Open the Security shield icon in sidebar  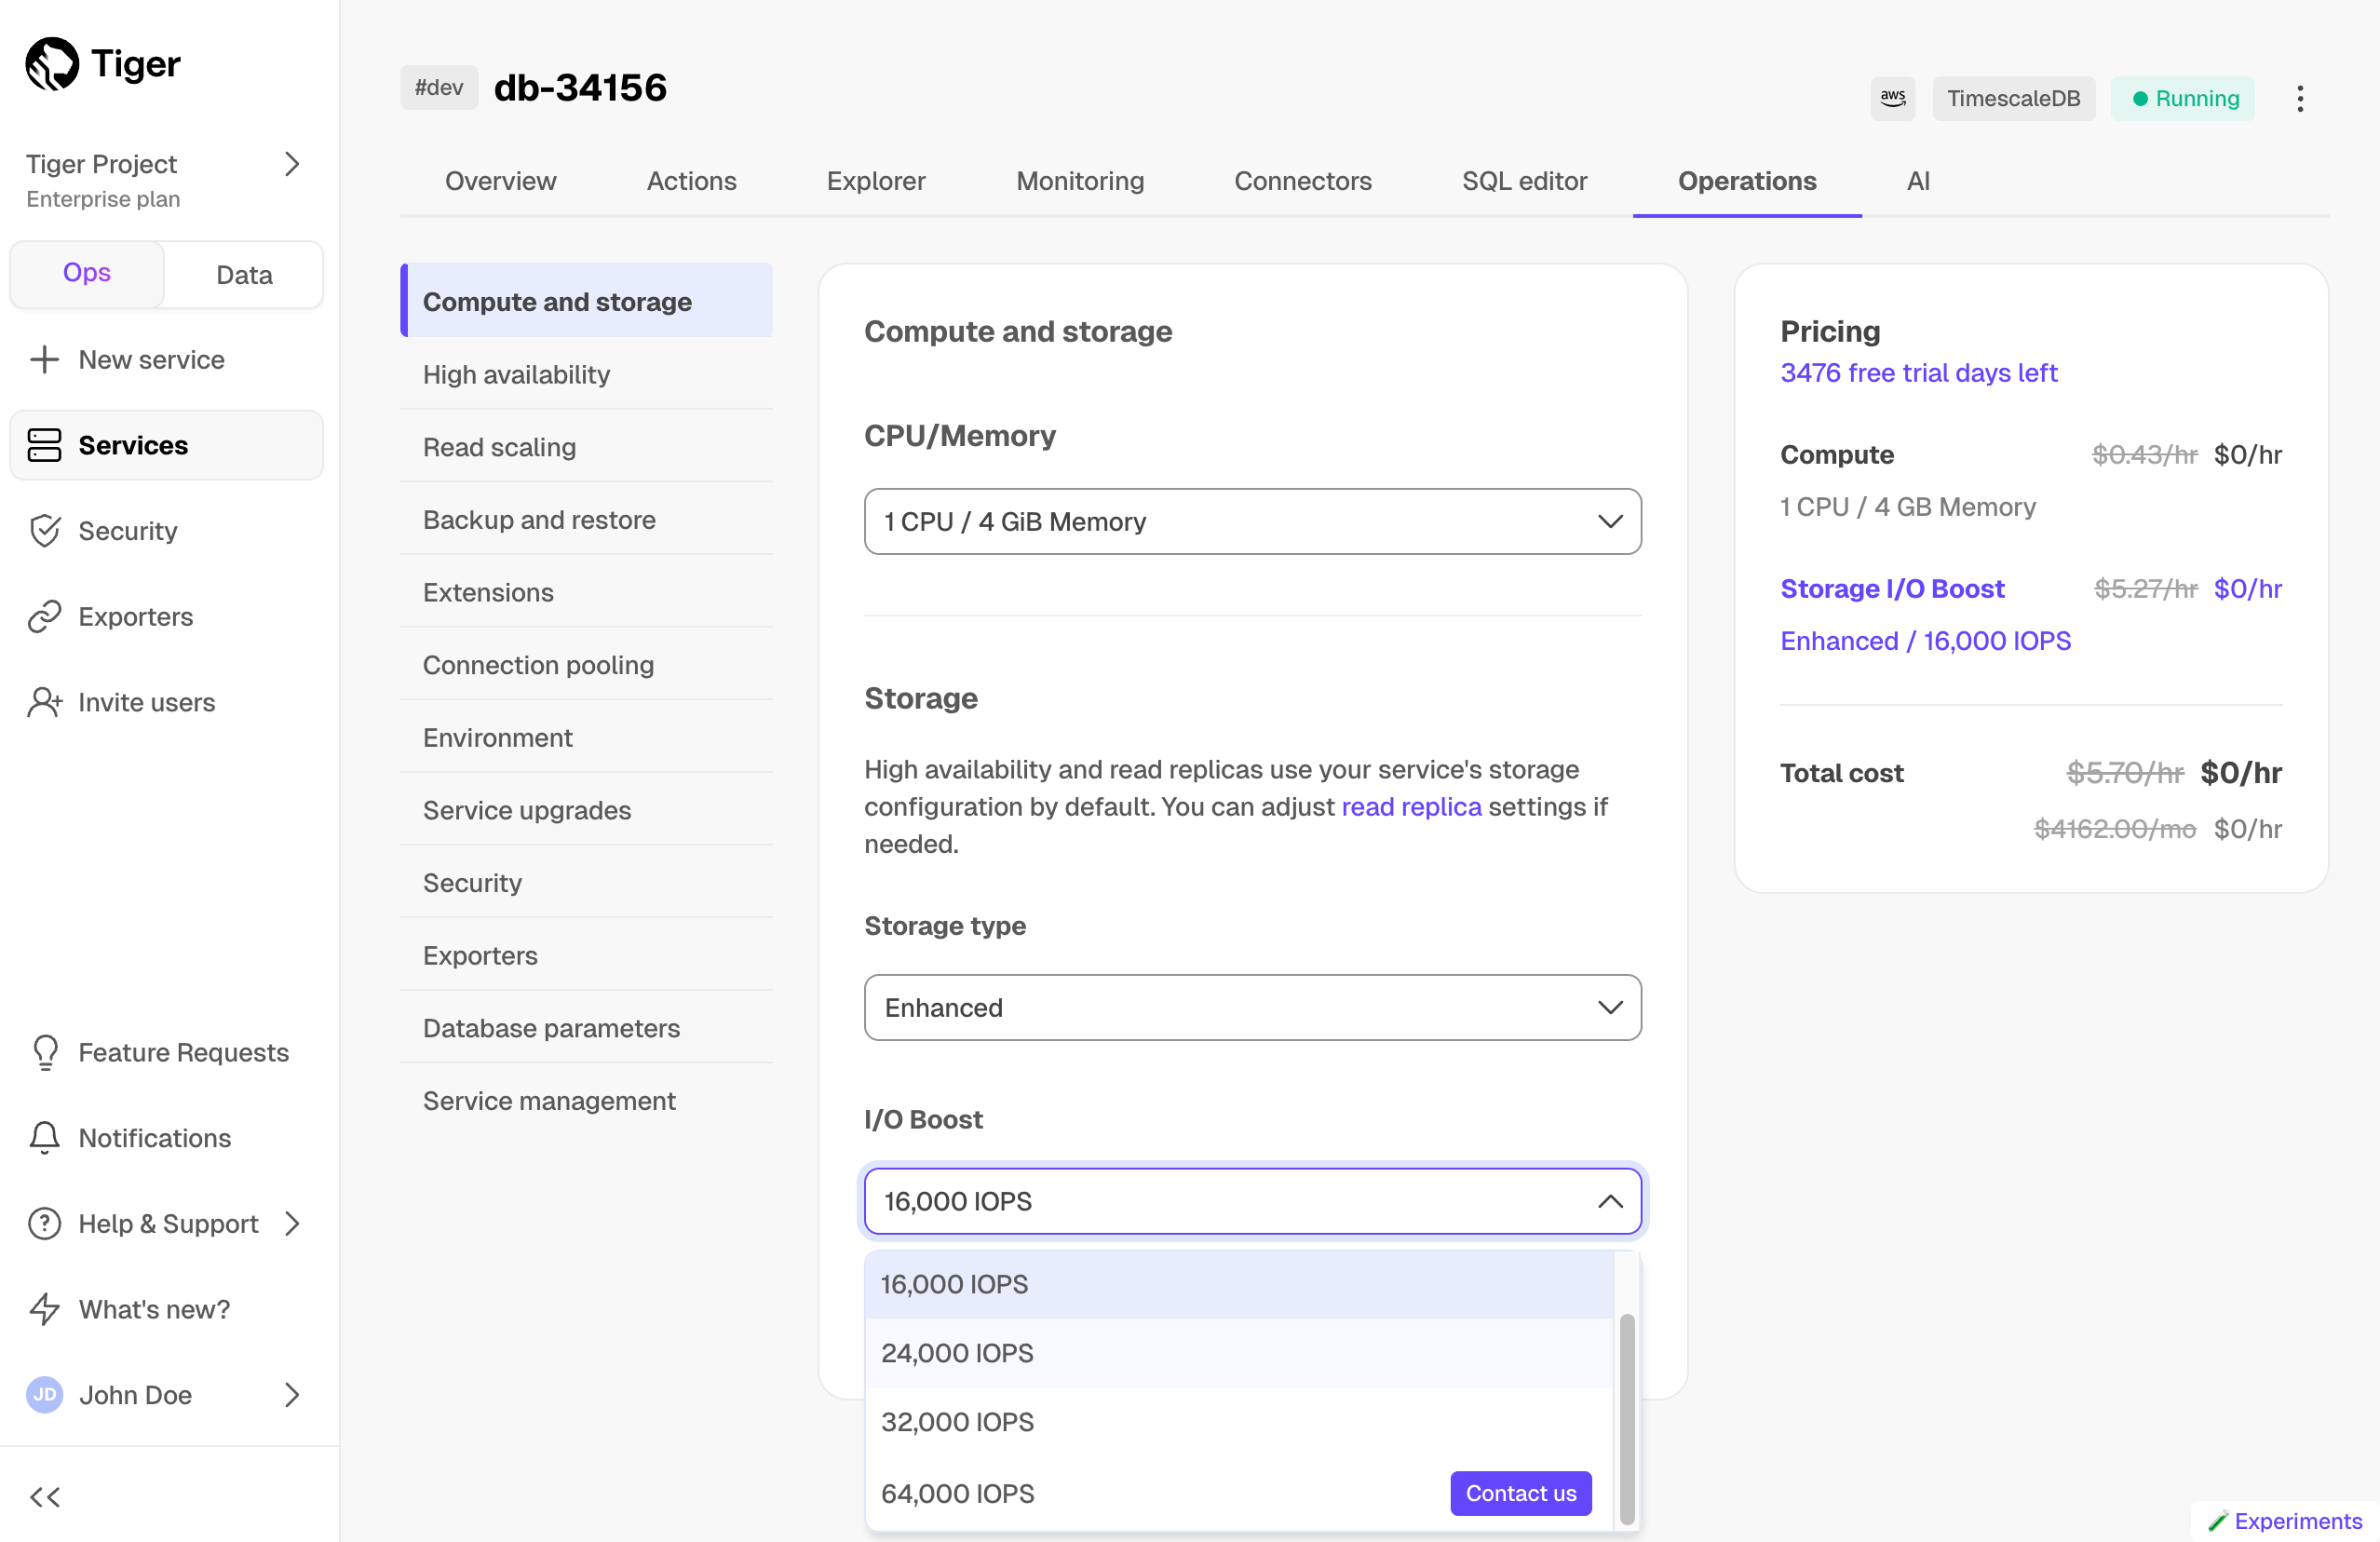[44, 531]
